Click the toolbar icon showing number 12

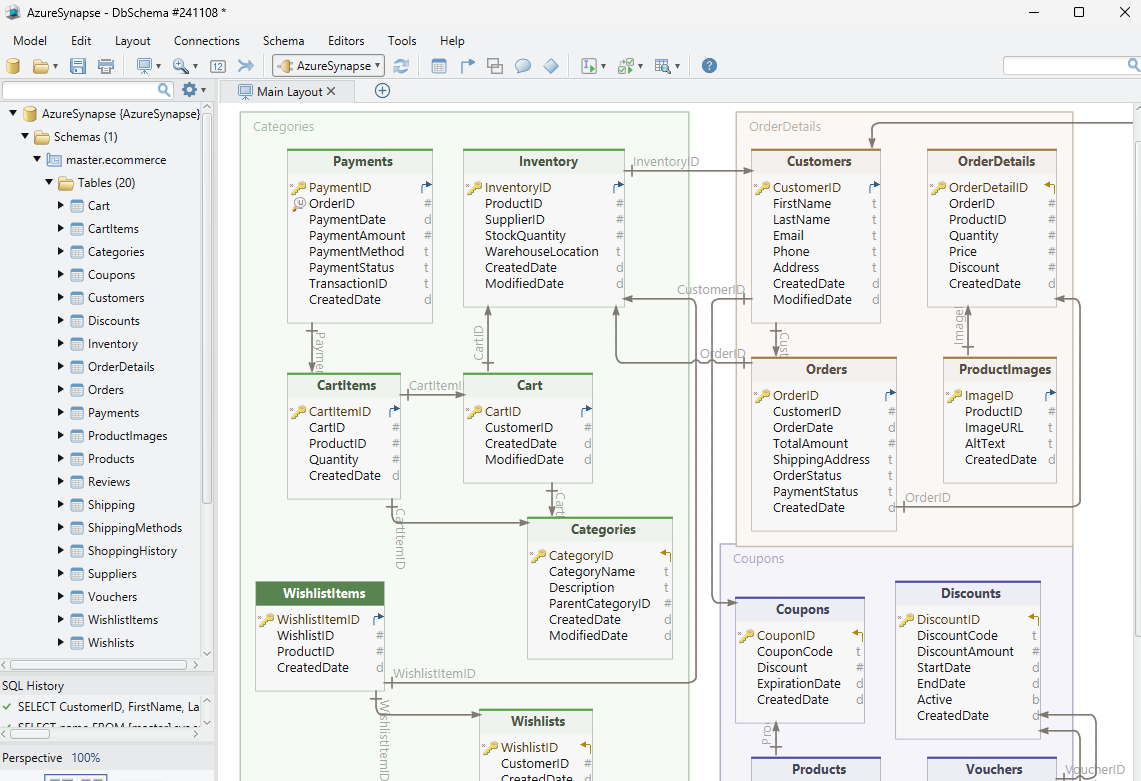point(218,66)
